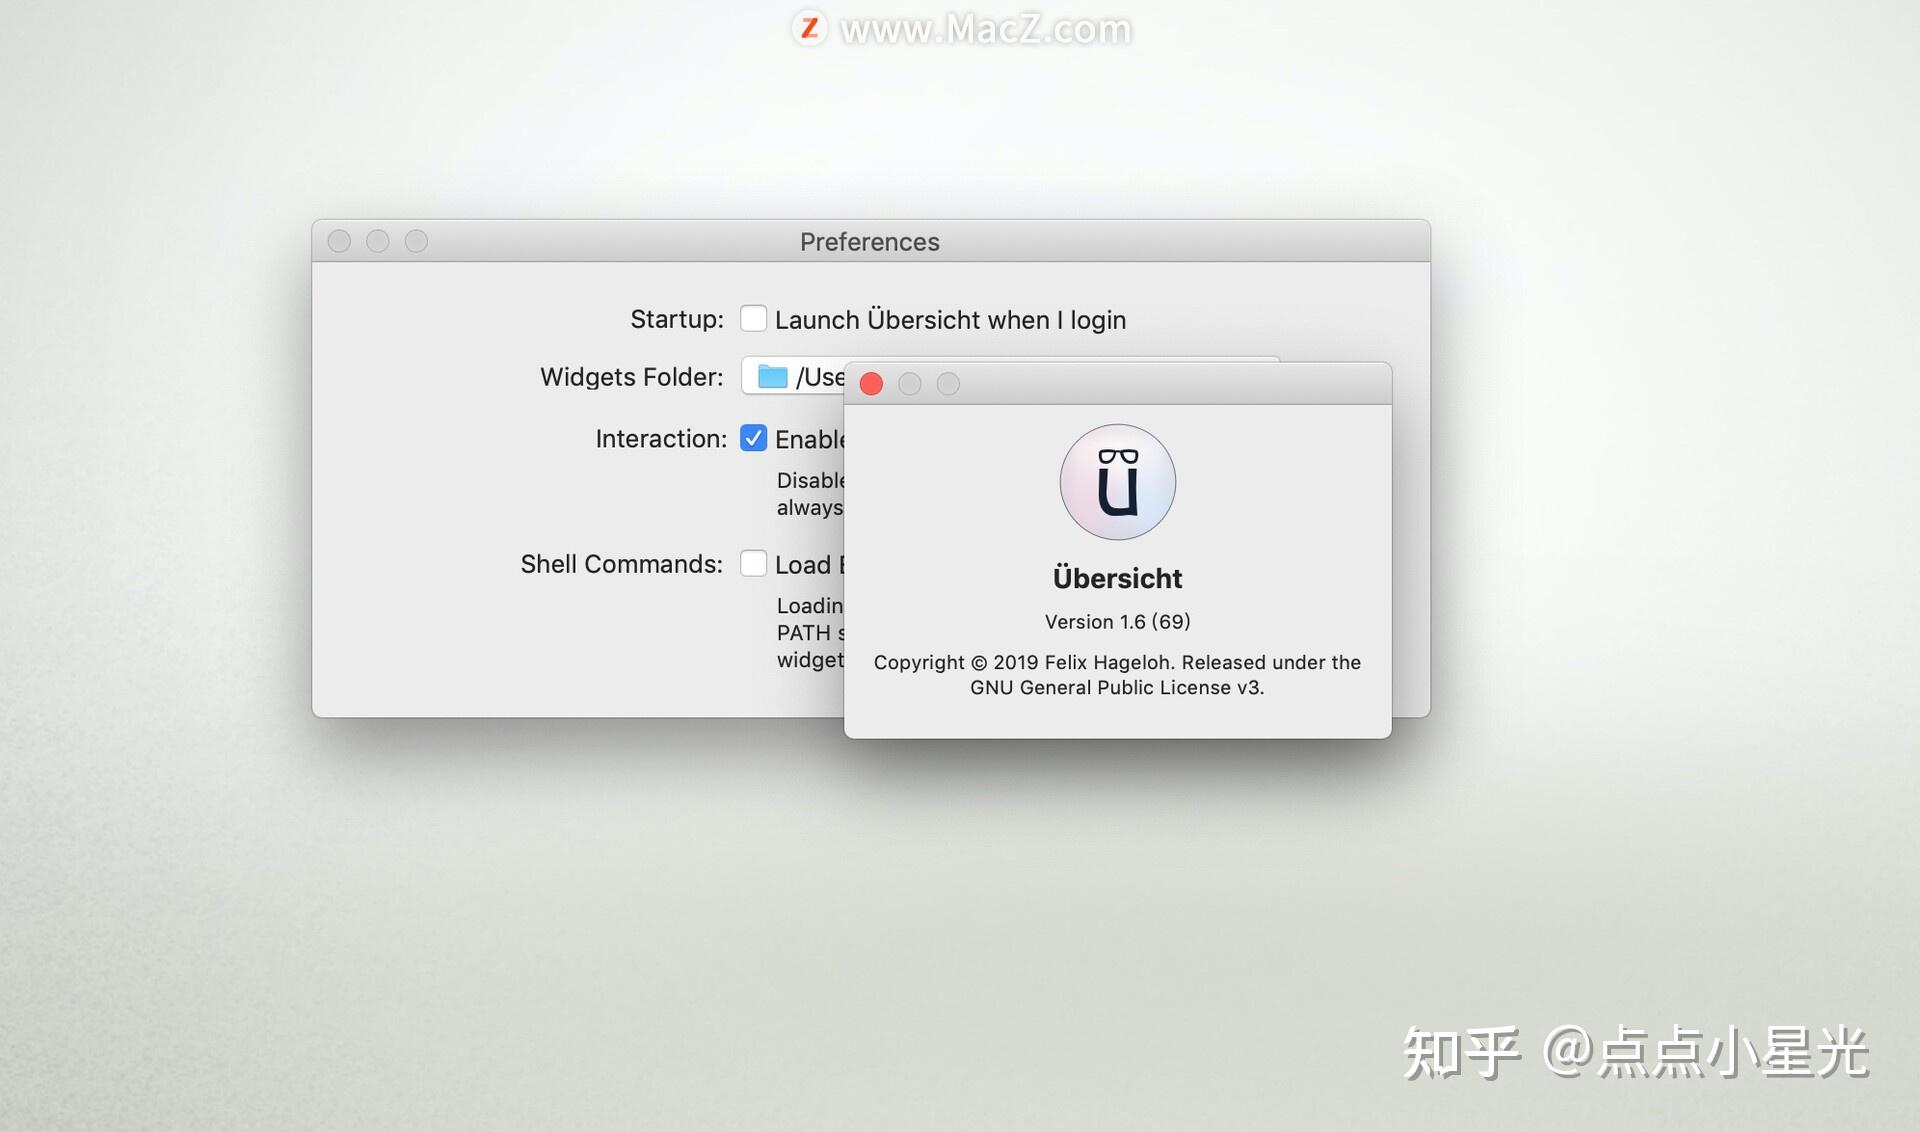This screenshot has width=1920, height=1132.
Task: Click inside the Widgets Folder path field
Action: 820,376
